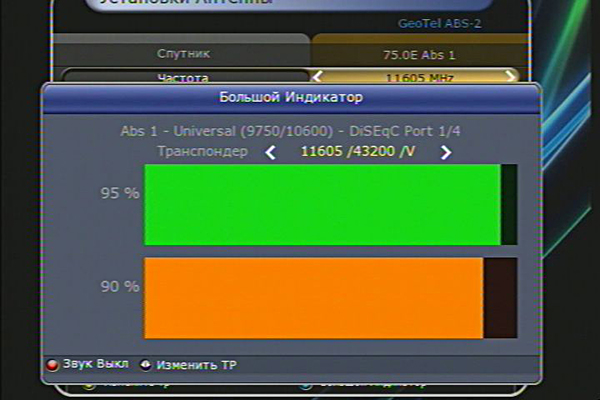The height and width of the screenshot is (400, 600).
Task: Click the 11605 /43200 /V transponder value
Action: tap(357, 152)
